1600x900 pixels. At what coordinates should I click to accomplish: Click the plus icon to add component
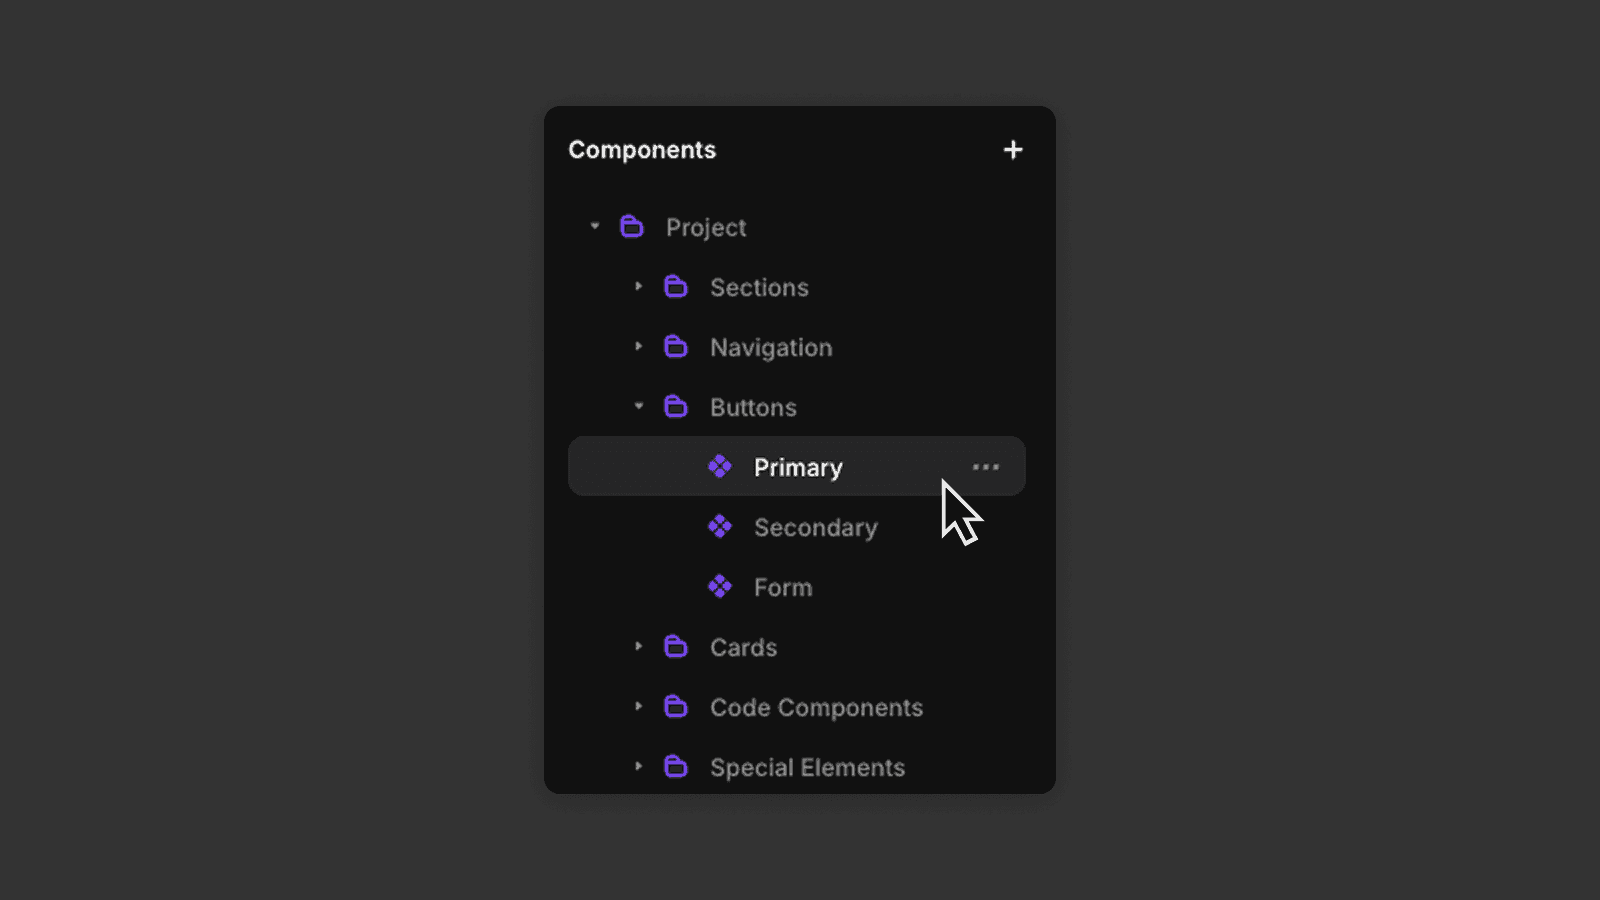[x=1013, y=150]
